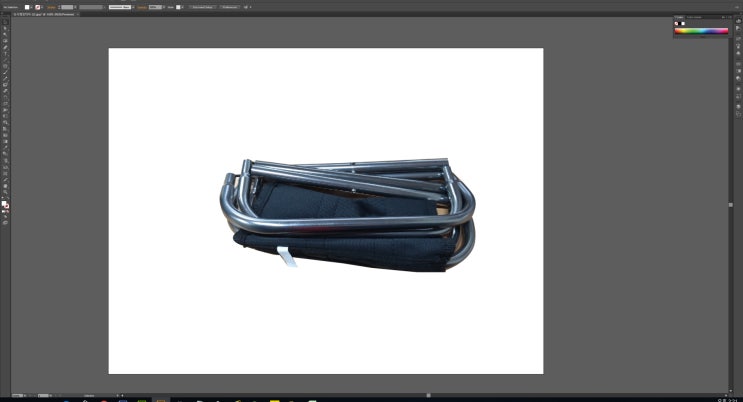Select the Gradient tool

5,141
